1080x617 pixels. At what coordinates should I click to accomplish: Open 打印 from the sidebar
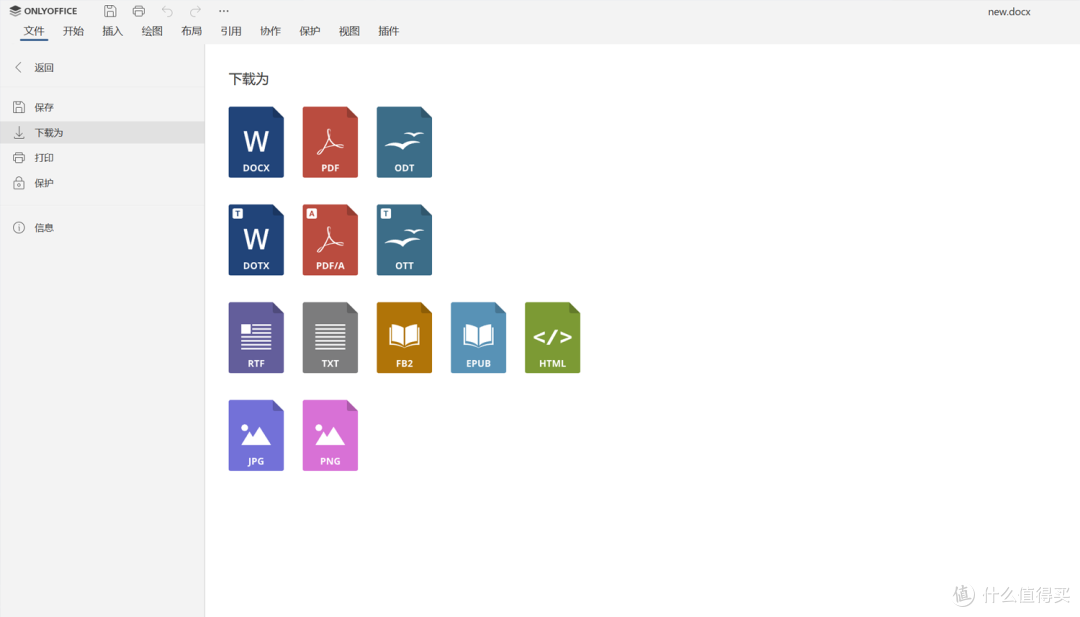click(x=102, y=158)
